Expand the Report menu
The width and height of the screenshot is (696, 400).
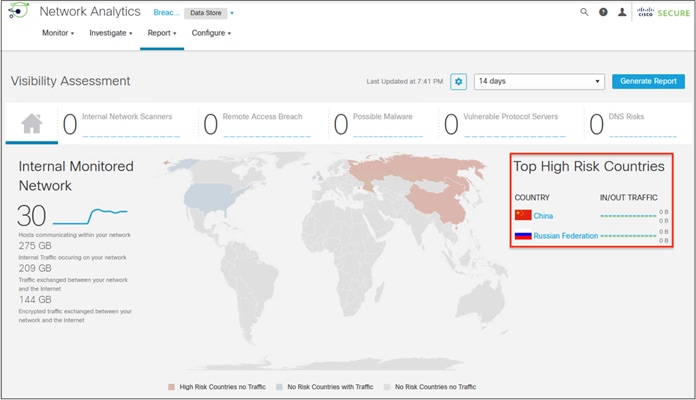(162, 33)
